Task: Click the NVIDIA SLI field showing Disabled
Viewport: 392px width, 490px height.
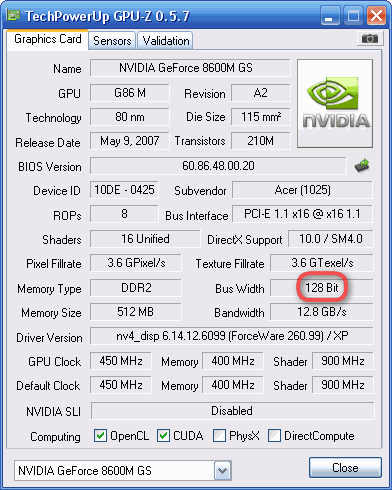Action: [232, 411]
